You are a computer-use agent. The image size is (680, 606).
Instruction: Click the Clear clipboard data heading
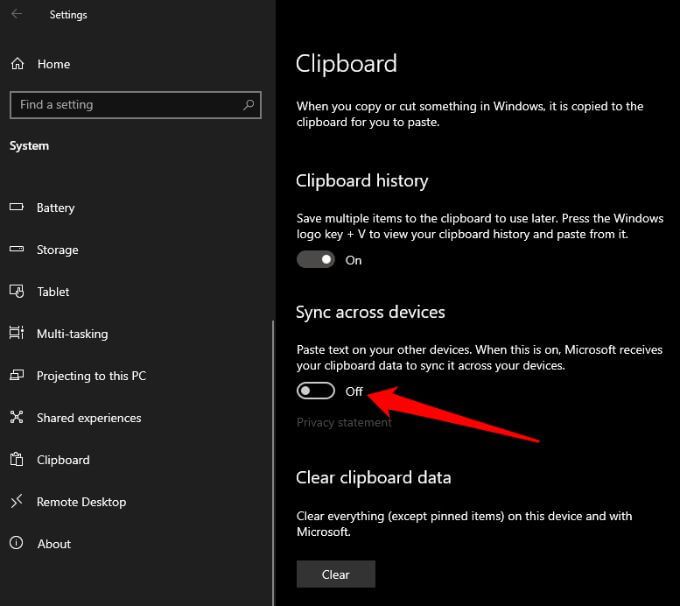pos(373,478)
